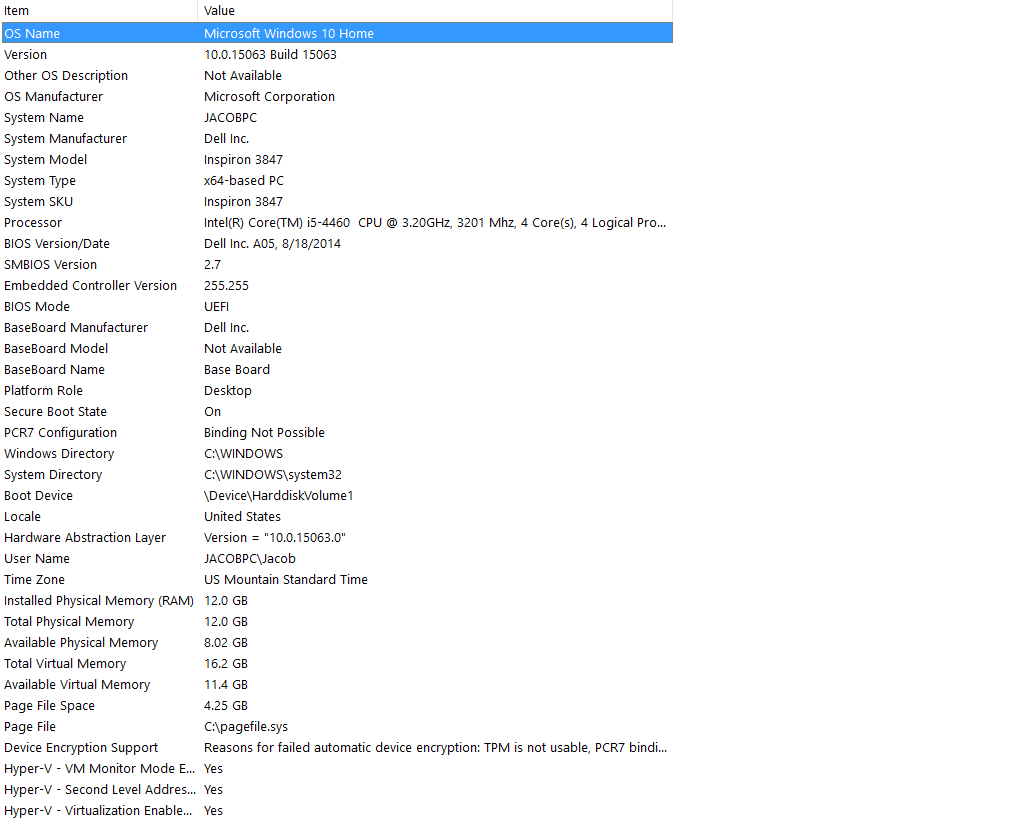Select the System Manufacturer row
The image size is (1019, 822).
[337, 138]
